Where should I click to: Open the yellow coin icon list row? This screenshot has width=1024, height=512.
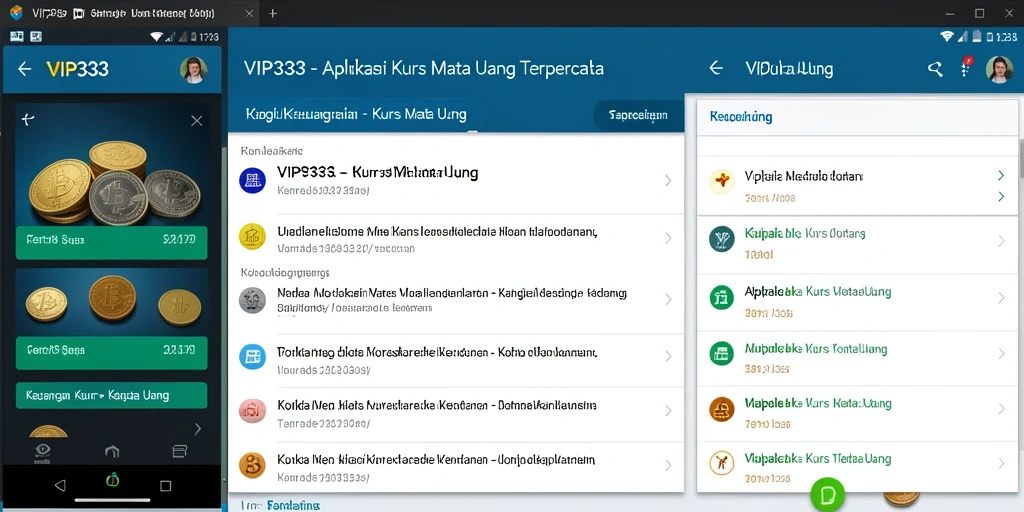coord(456,238)
